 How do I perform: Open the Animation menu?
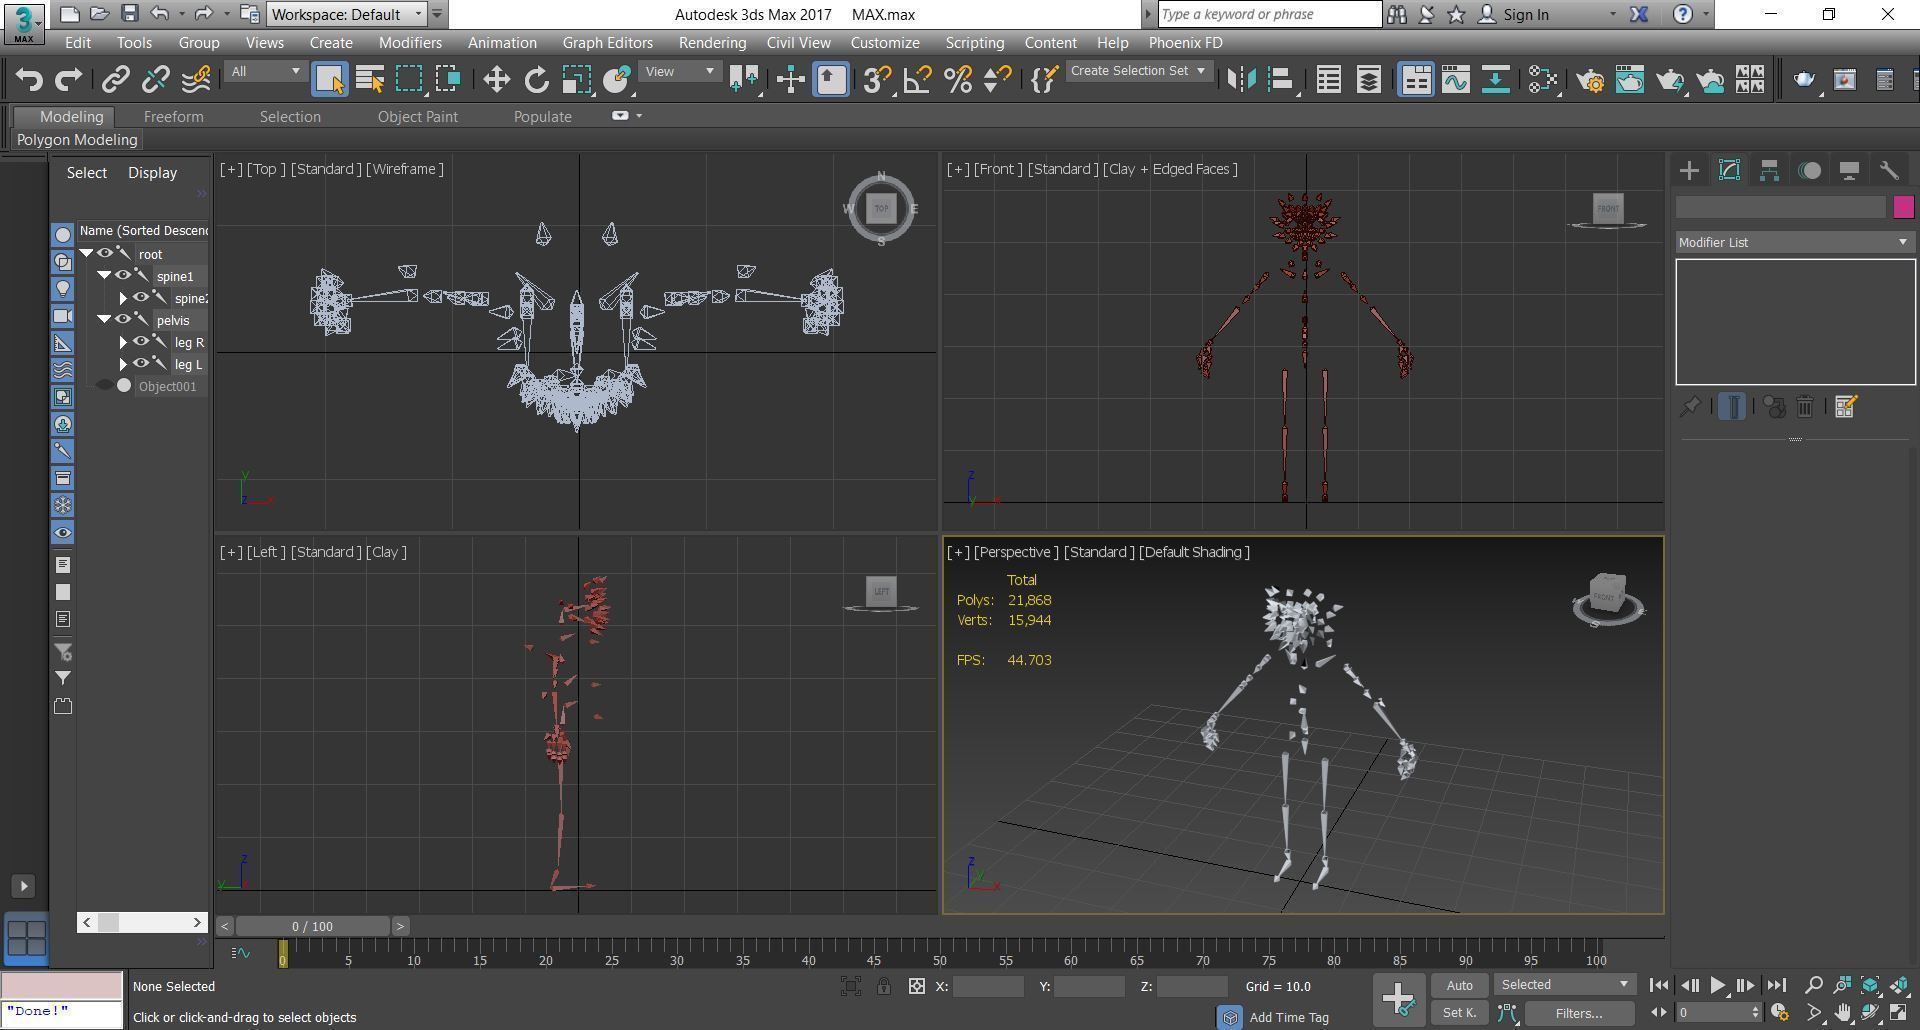pyautogui.click(x=502, y=43)
